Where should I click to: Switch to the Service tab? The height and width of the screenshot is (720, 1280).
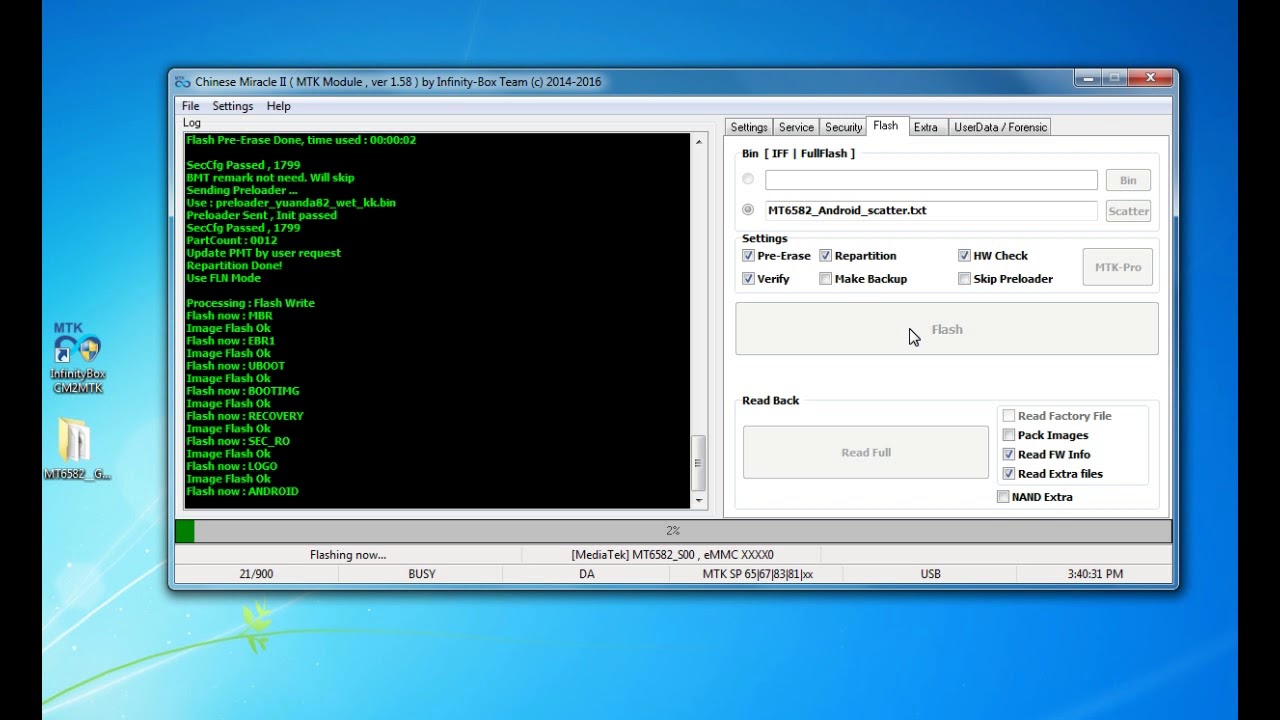(796, 127)
